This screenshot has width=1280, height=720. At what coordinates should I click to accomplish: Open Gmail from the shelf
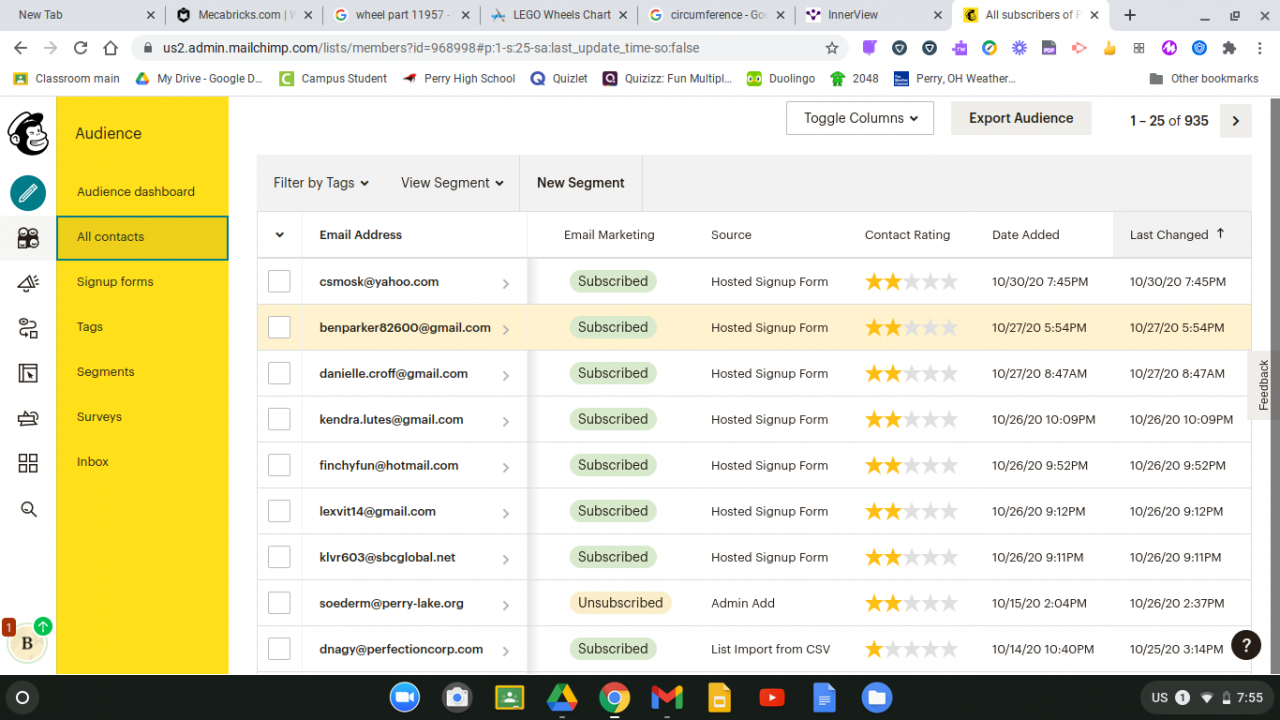(x=667, y=697)
